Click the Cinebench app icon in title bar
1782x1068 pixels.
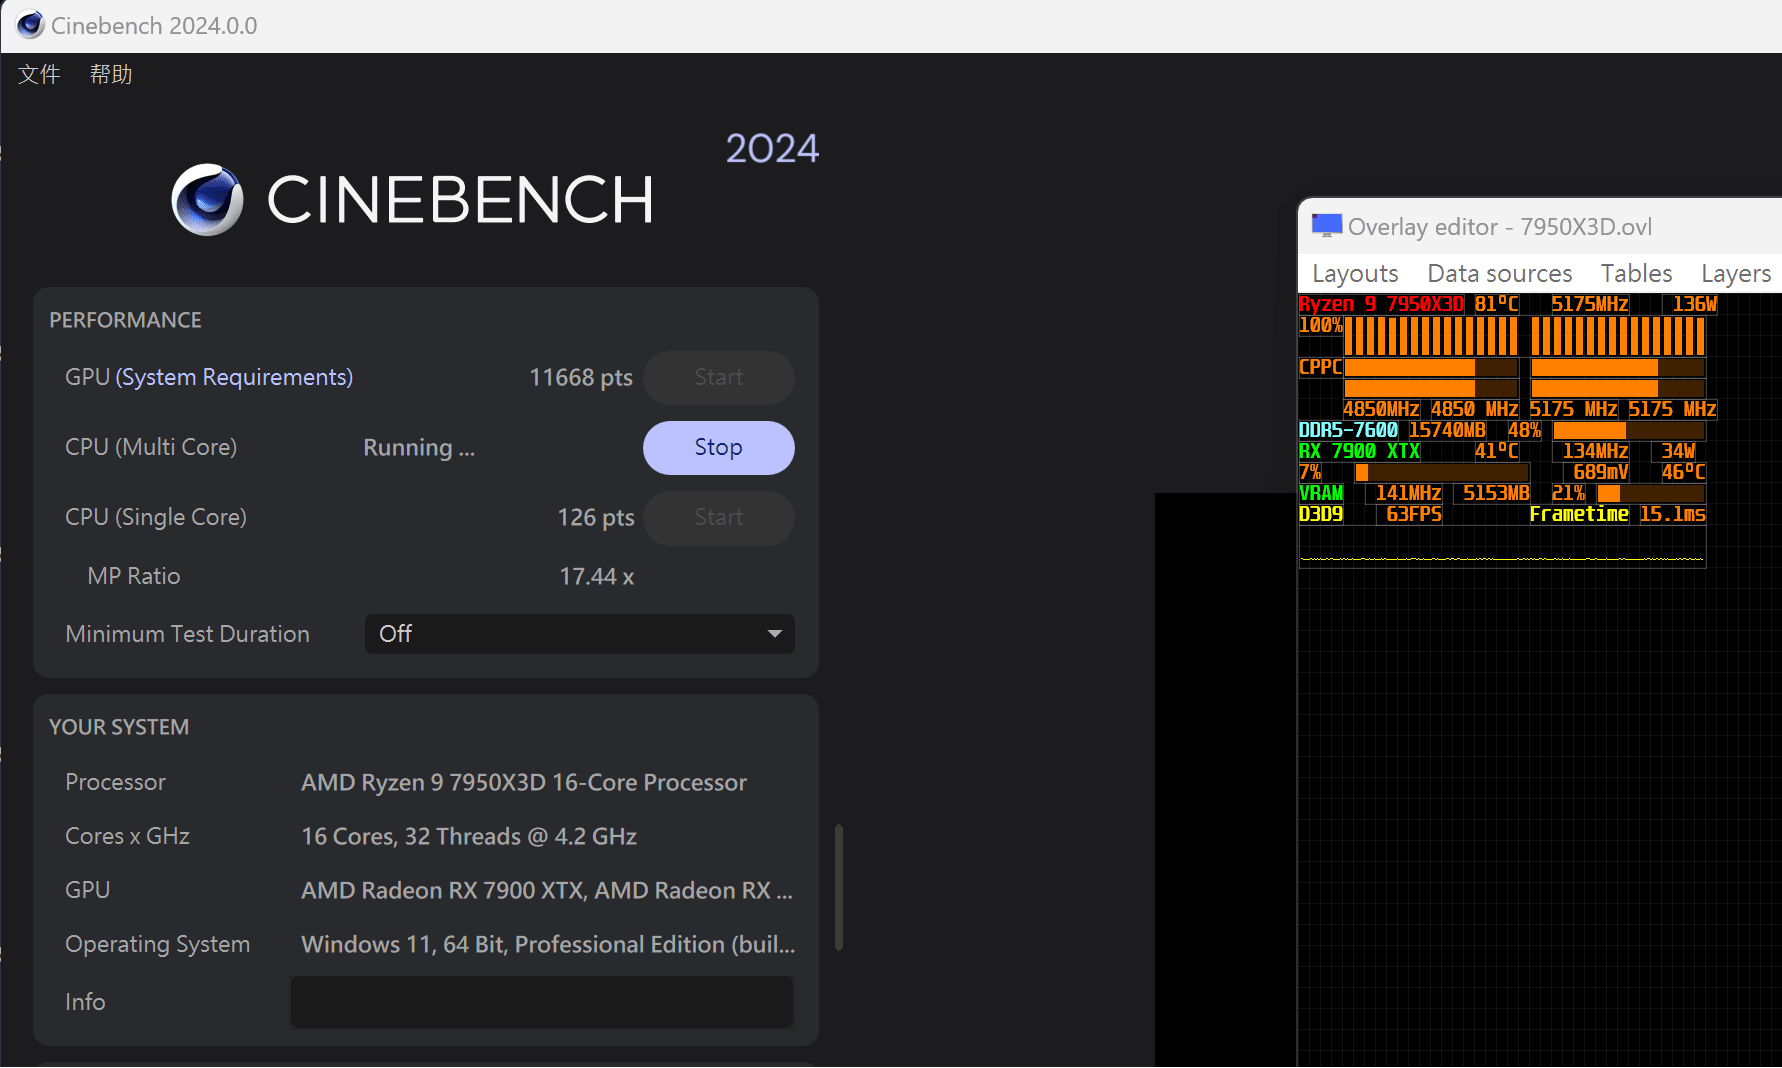(x=31, y=25)
